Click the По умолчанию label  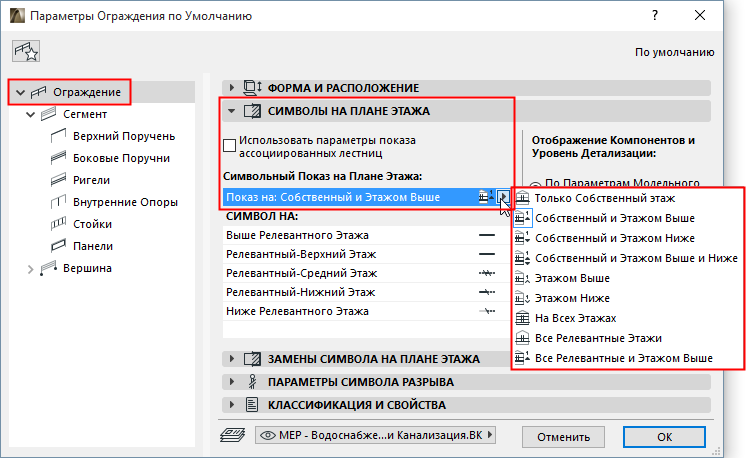point(674,52)
